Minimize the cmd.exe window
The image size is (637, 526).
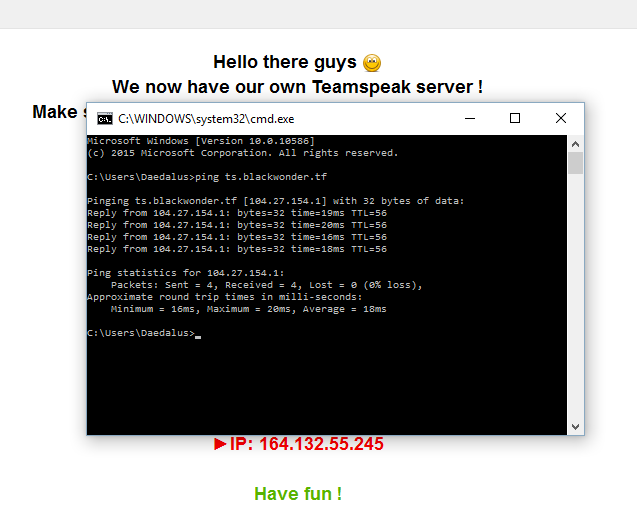(470, 119)
